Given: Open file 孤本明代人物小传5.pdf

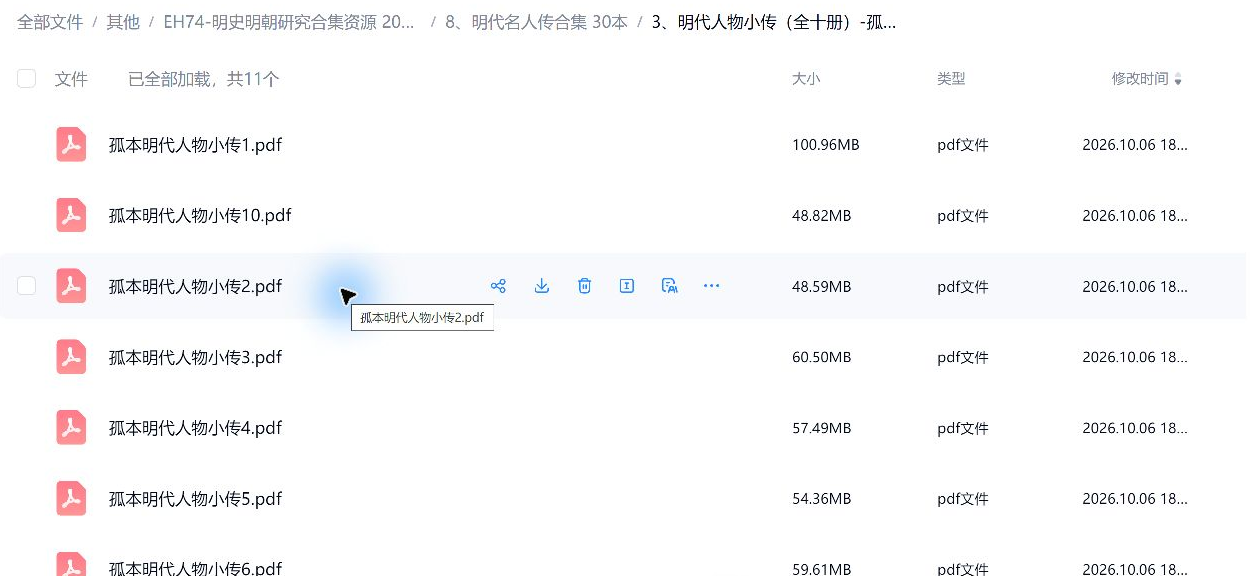Looking at the screenshot, I should [x=195, y=500].
